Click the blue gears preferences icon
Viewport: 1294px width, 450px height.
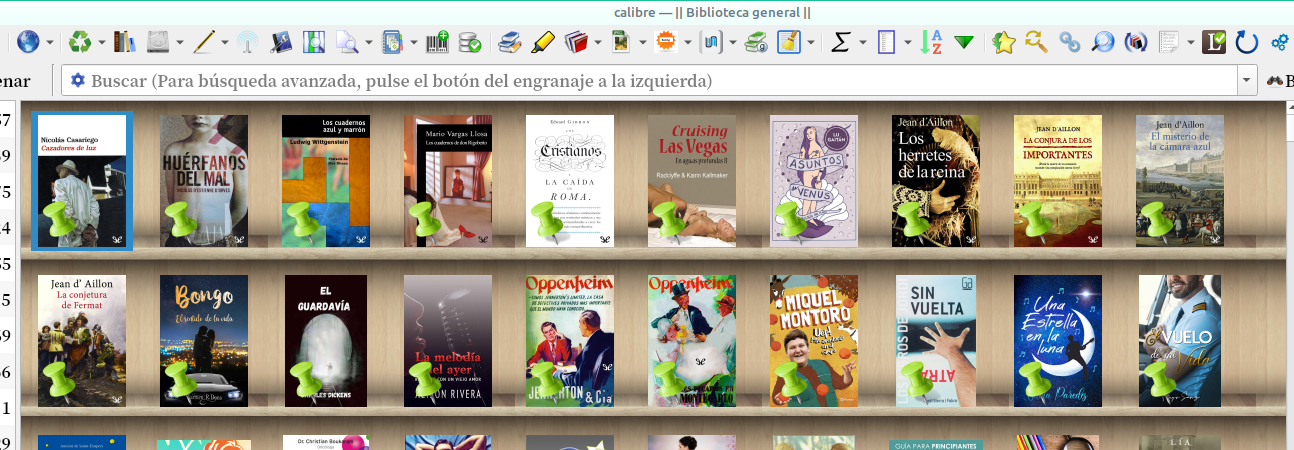[x=1279, y=42]
